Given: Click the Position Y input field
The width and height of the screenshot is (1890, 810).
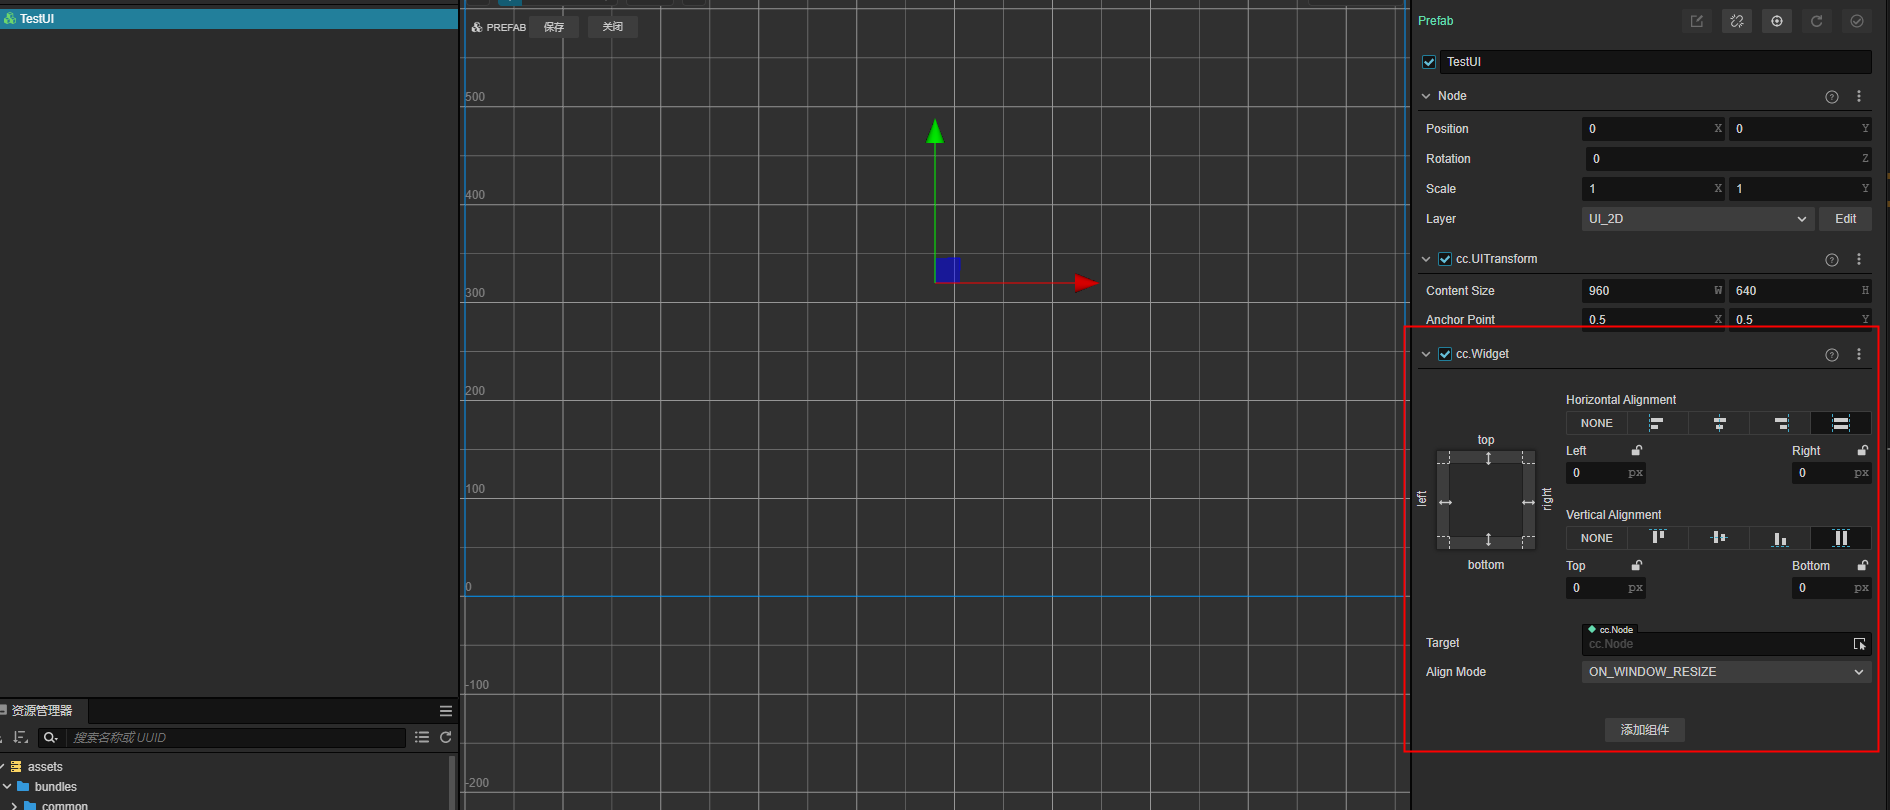Looking at the screenshot, I should tap(1801, 129).
